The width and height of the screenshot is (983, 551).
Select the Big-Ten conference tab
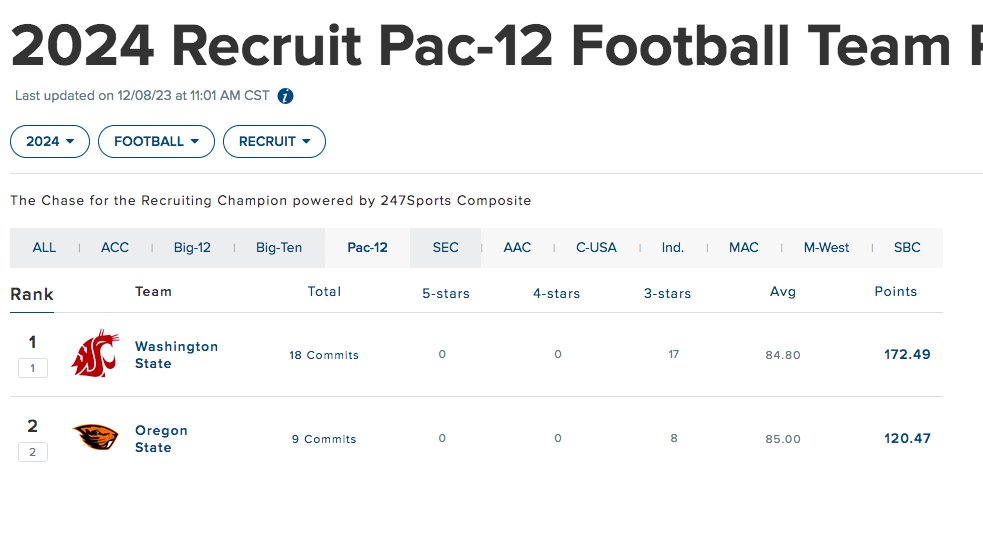(x=279, y=248)
